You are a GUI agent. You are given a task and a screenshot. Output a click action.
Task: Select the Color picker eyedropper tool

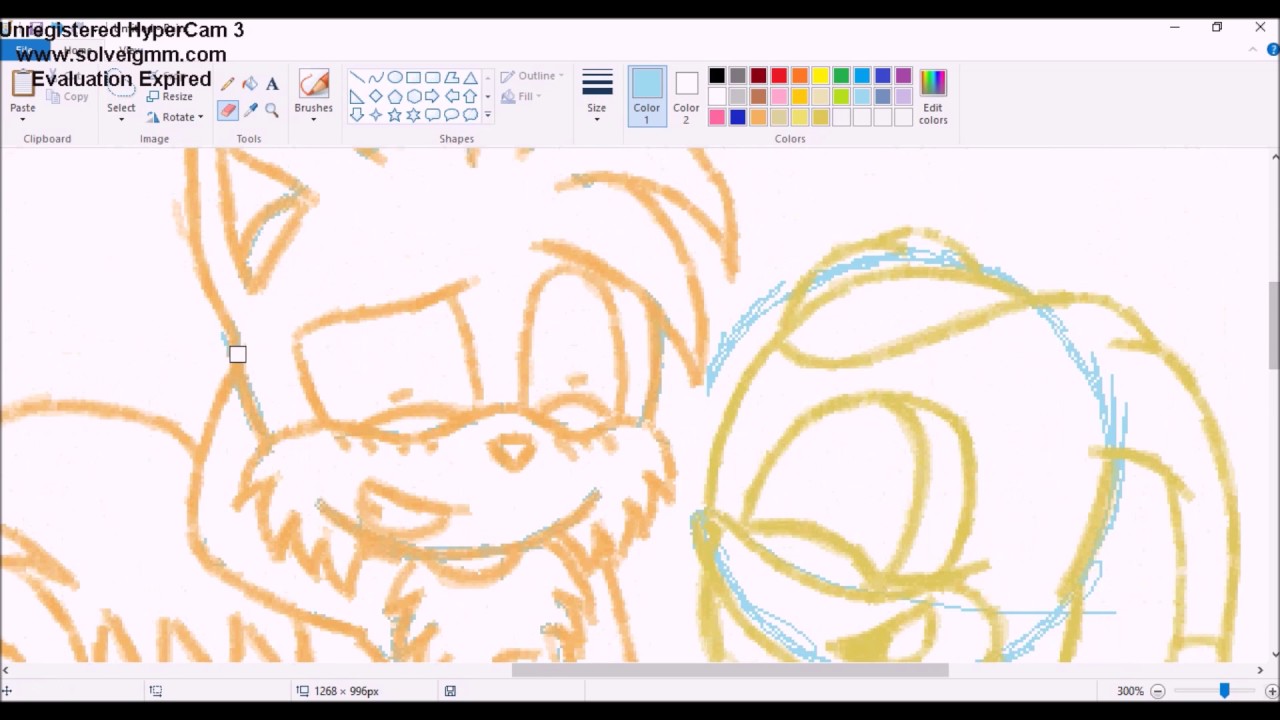250,110
